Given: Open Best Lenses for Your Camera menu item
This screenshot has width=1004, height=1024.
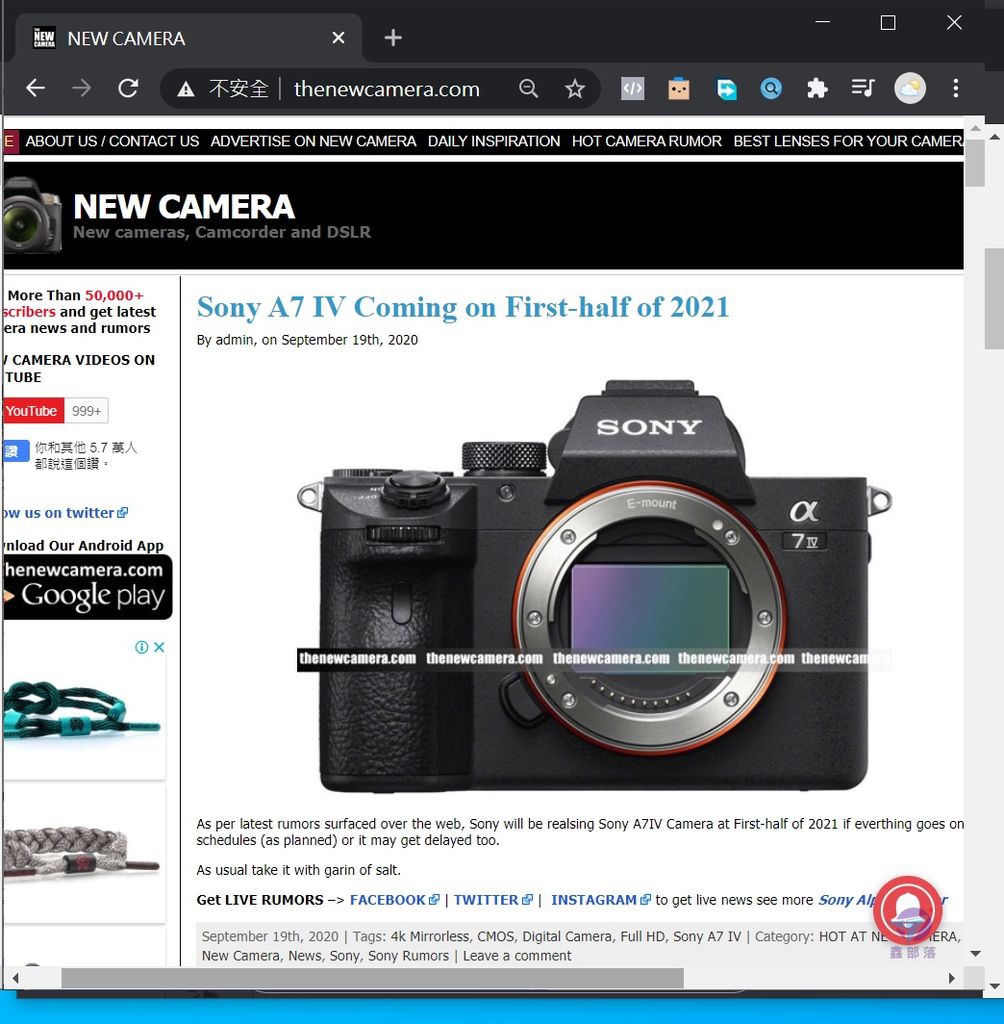Looking at the screenshot, I should pyautogui.click(x=848, y=141).
